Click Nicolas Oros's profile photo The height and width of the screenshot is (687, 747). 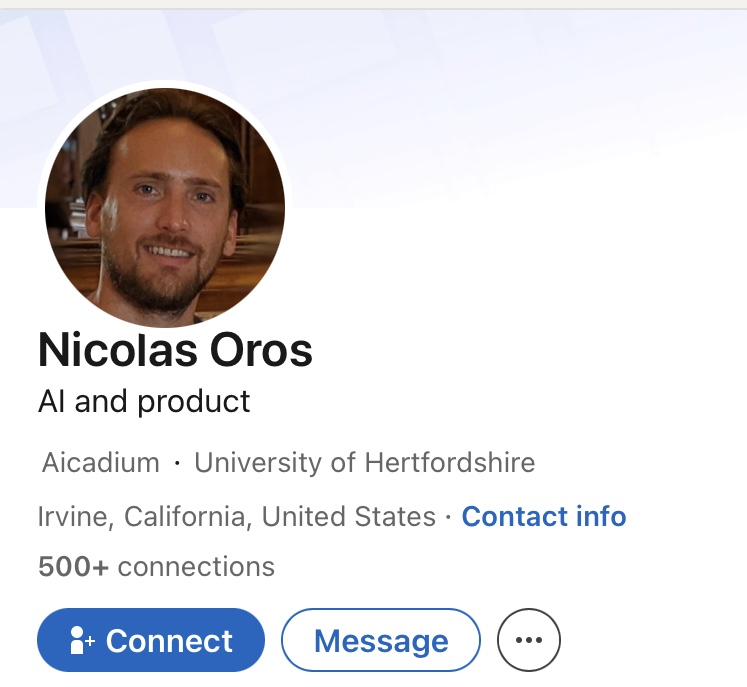tap(165, 208)
